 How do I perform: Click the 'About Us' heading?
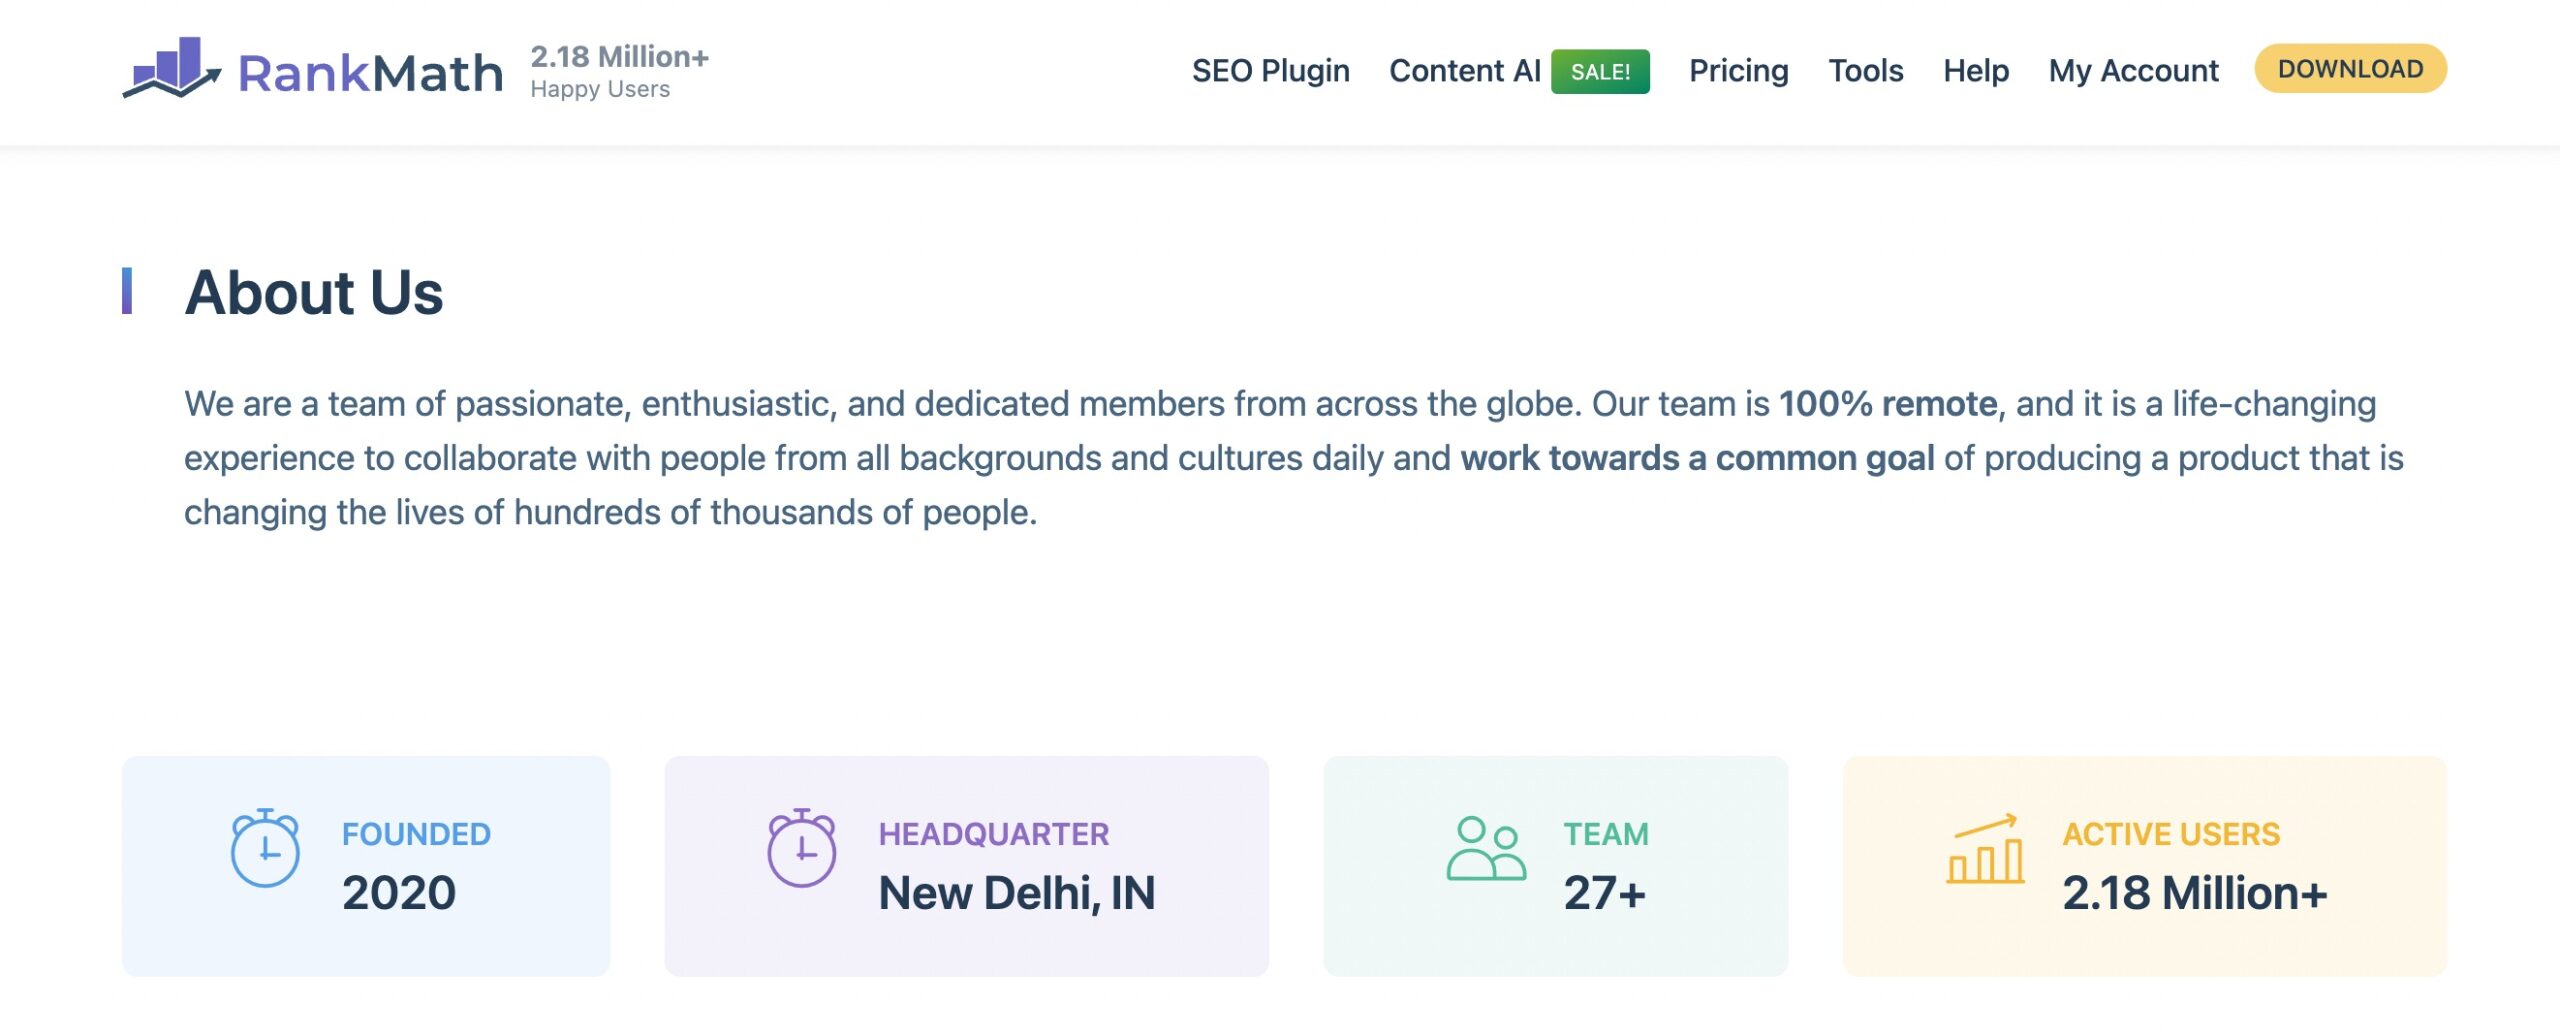pos(313,292)
